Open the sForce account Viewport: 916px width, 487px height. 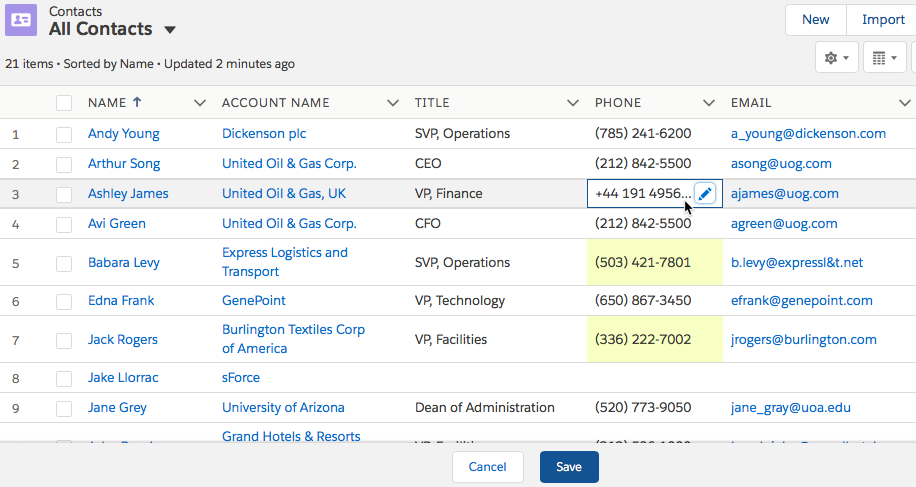[x=241, y=377]
